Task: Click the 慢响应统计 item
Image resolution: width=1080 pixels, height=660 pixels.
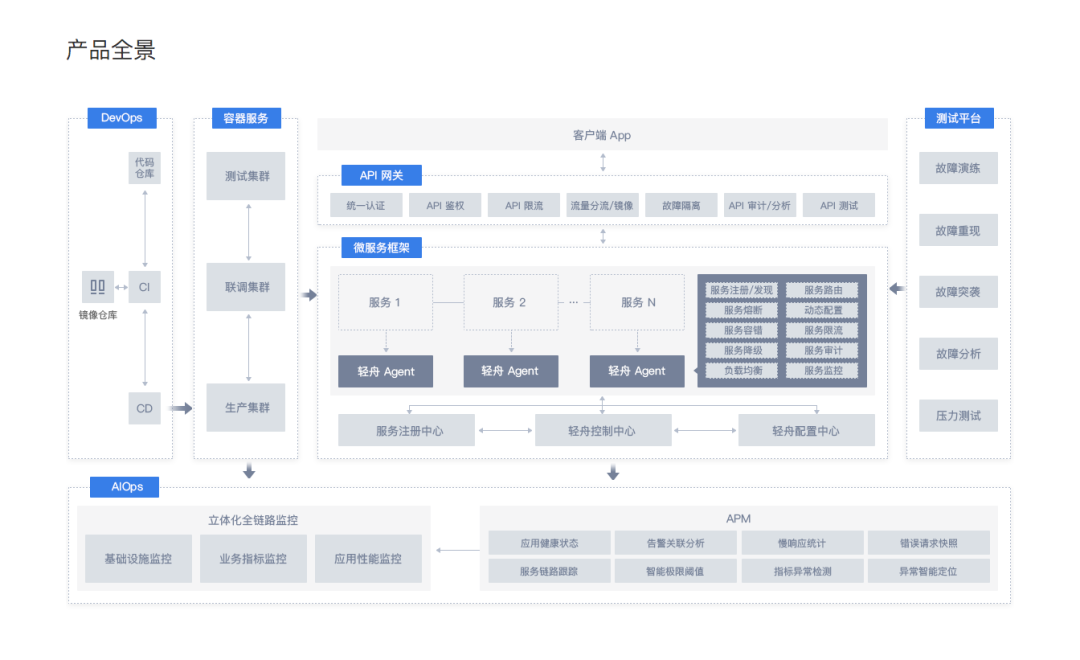Action: pyautogui.click(x=802, y=543)
